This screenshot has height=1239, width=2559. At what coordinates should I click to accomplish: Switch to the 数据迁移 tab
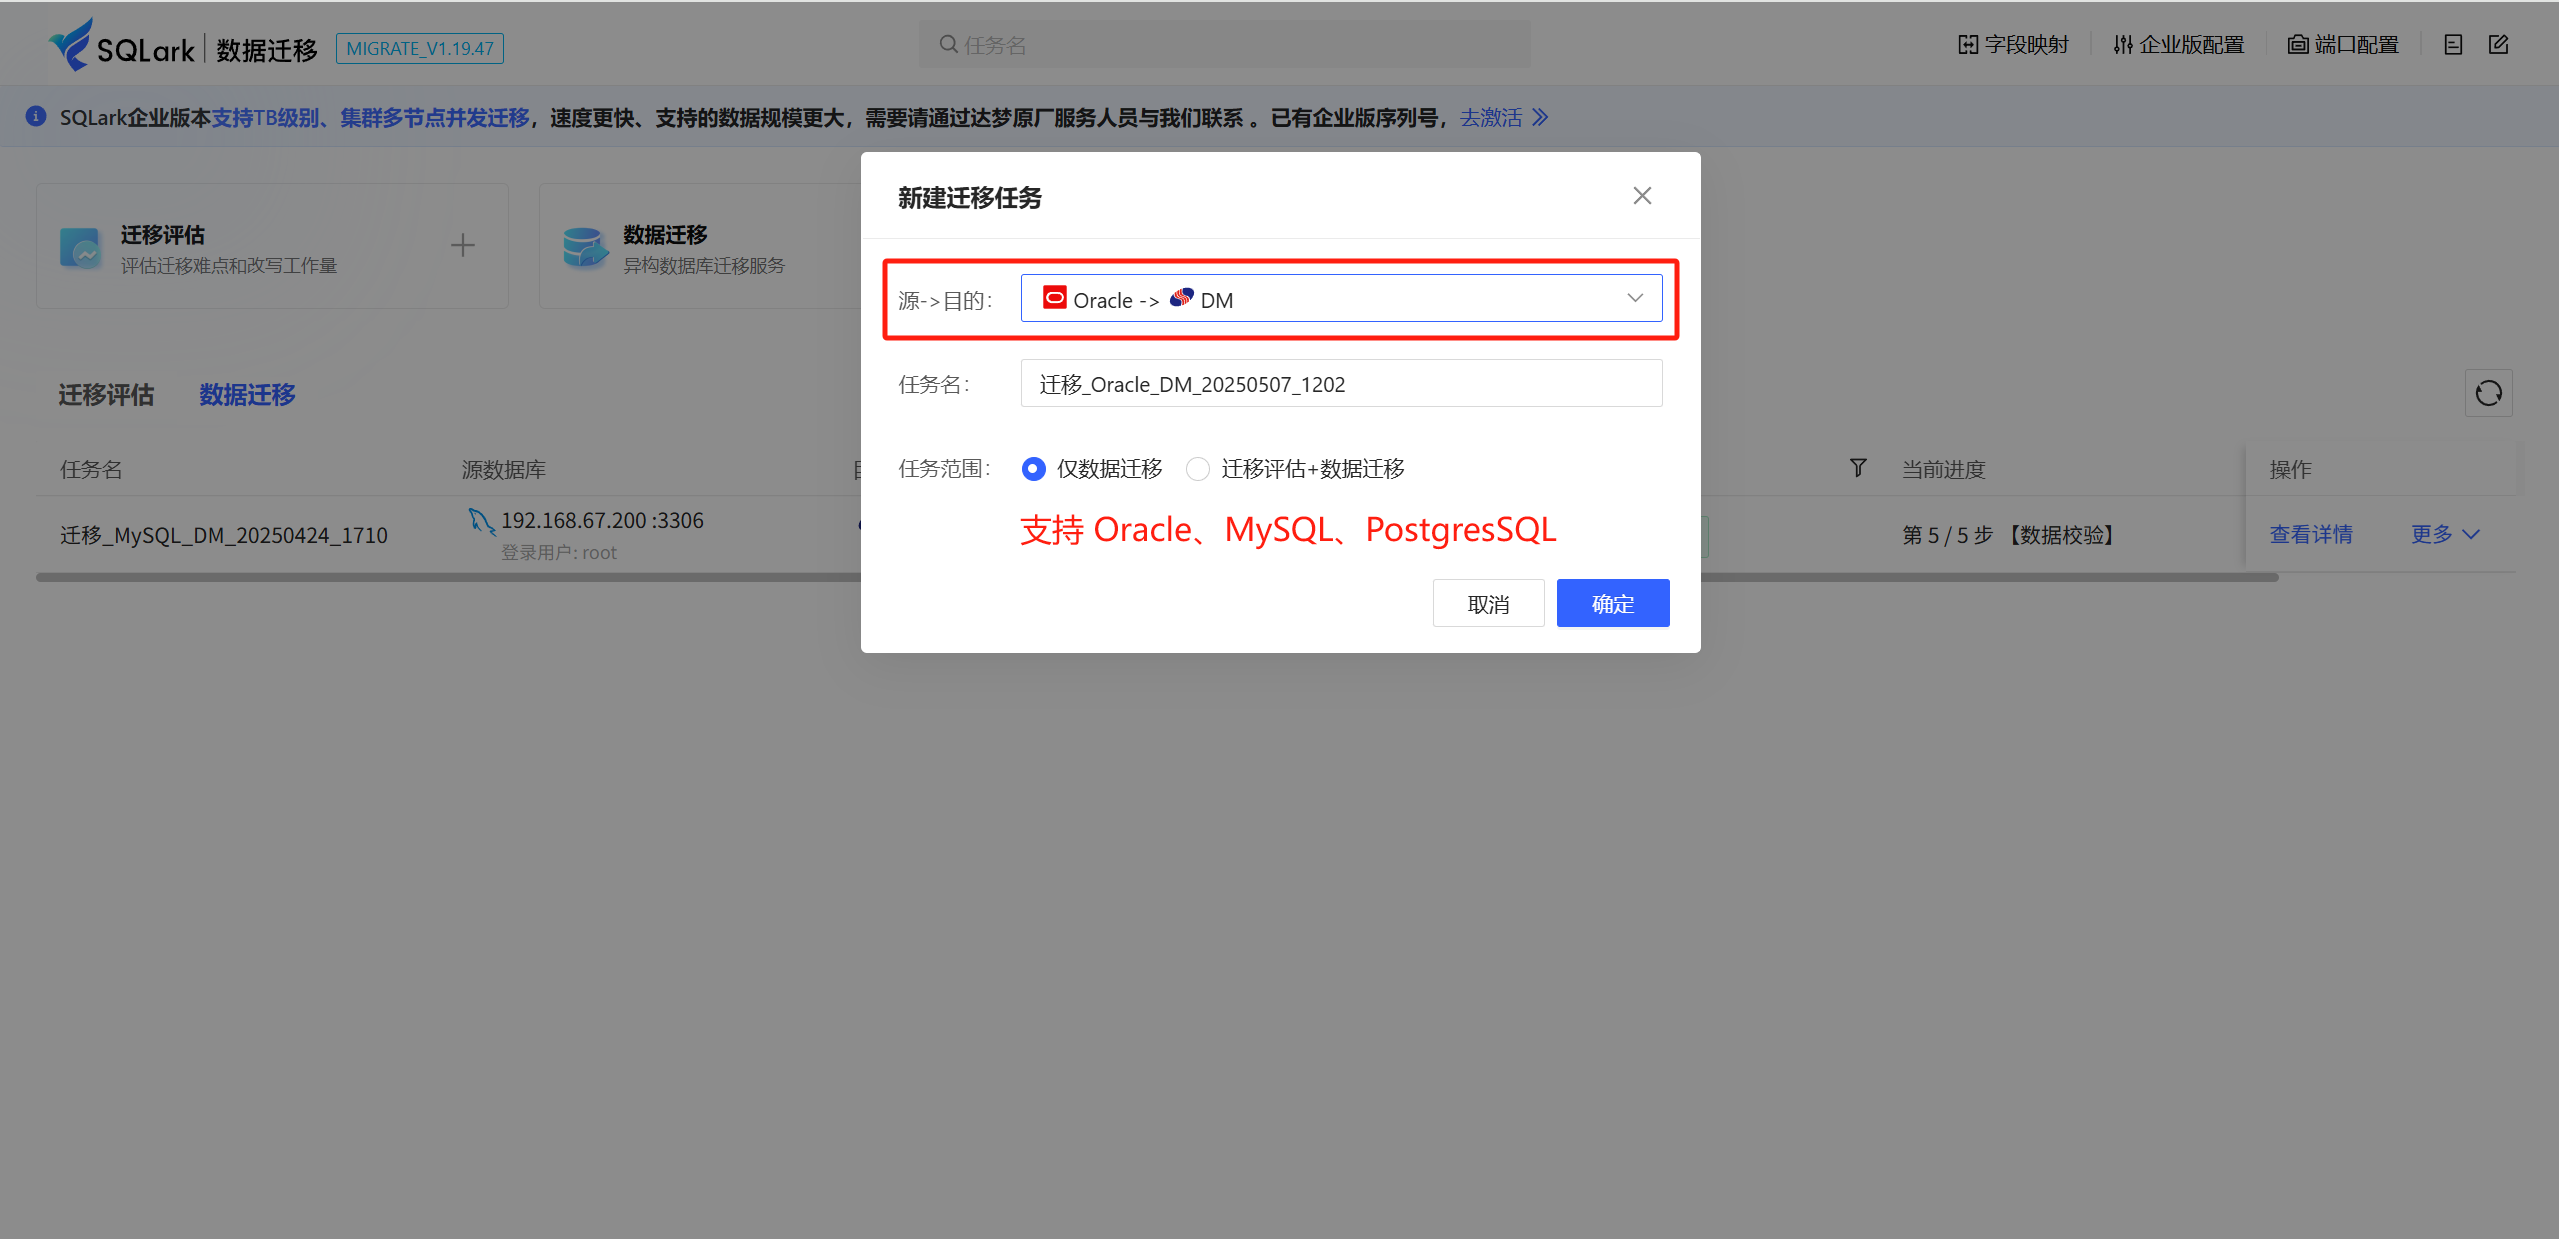coord(247,395)
